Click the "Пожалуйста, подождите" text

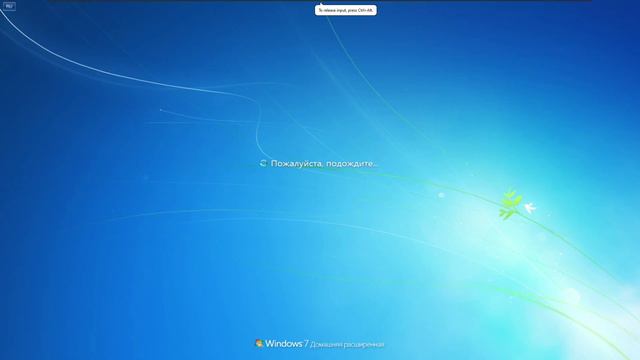coord(324,164)
